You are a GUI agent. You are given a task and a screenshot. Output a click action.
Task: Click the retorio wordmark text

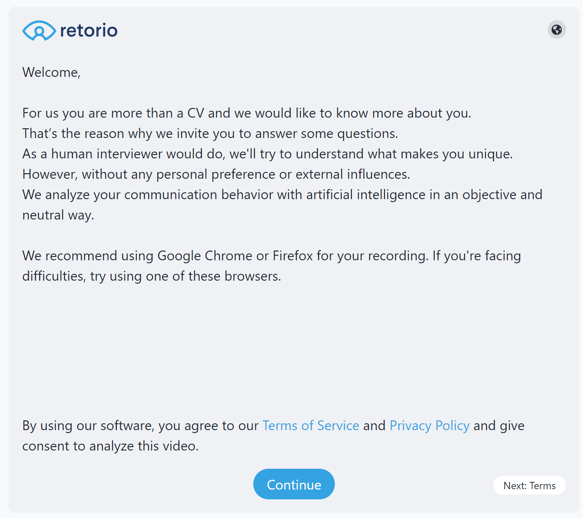pyautogui.click(x=88, y=30)
